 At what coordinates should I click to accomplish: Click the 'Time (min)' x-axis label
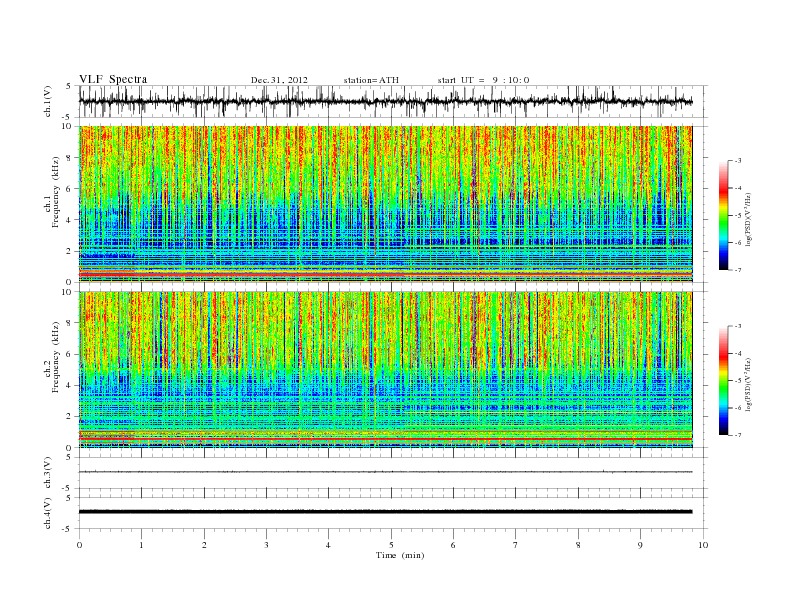pos(400,555)
